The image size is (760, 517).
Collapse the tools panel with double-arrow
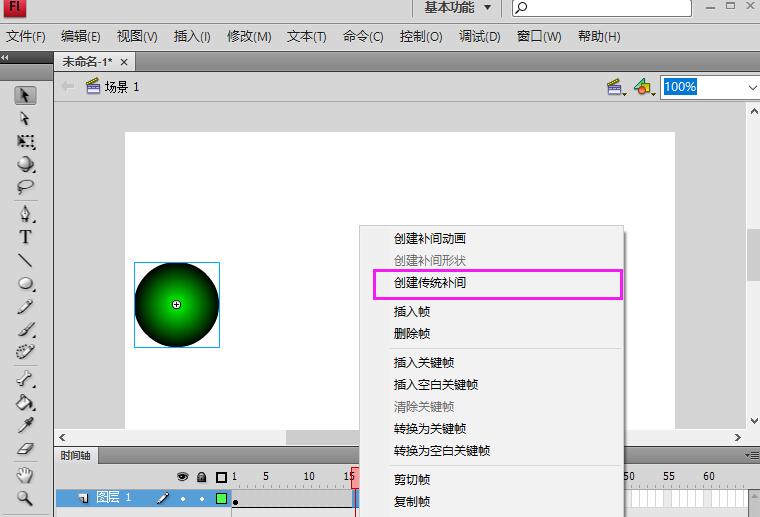coord(5,57)
